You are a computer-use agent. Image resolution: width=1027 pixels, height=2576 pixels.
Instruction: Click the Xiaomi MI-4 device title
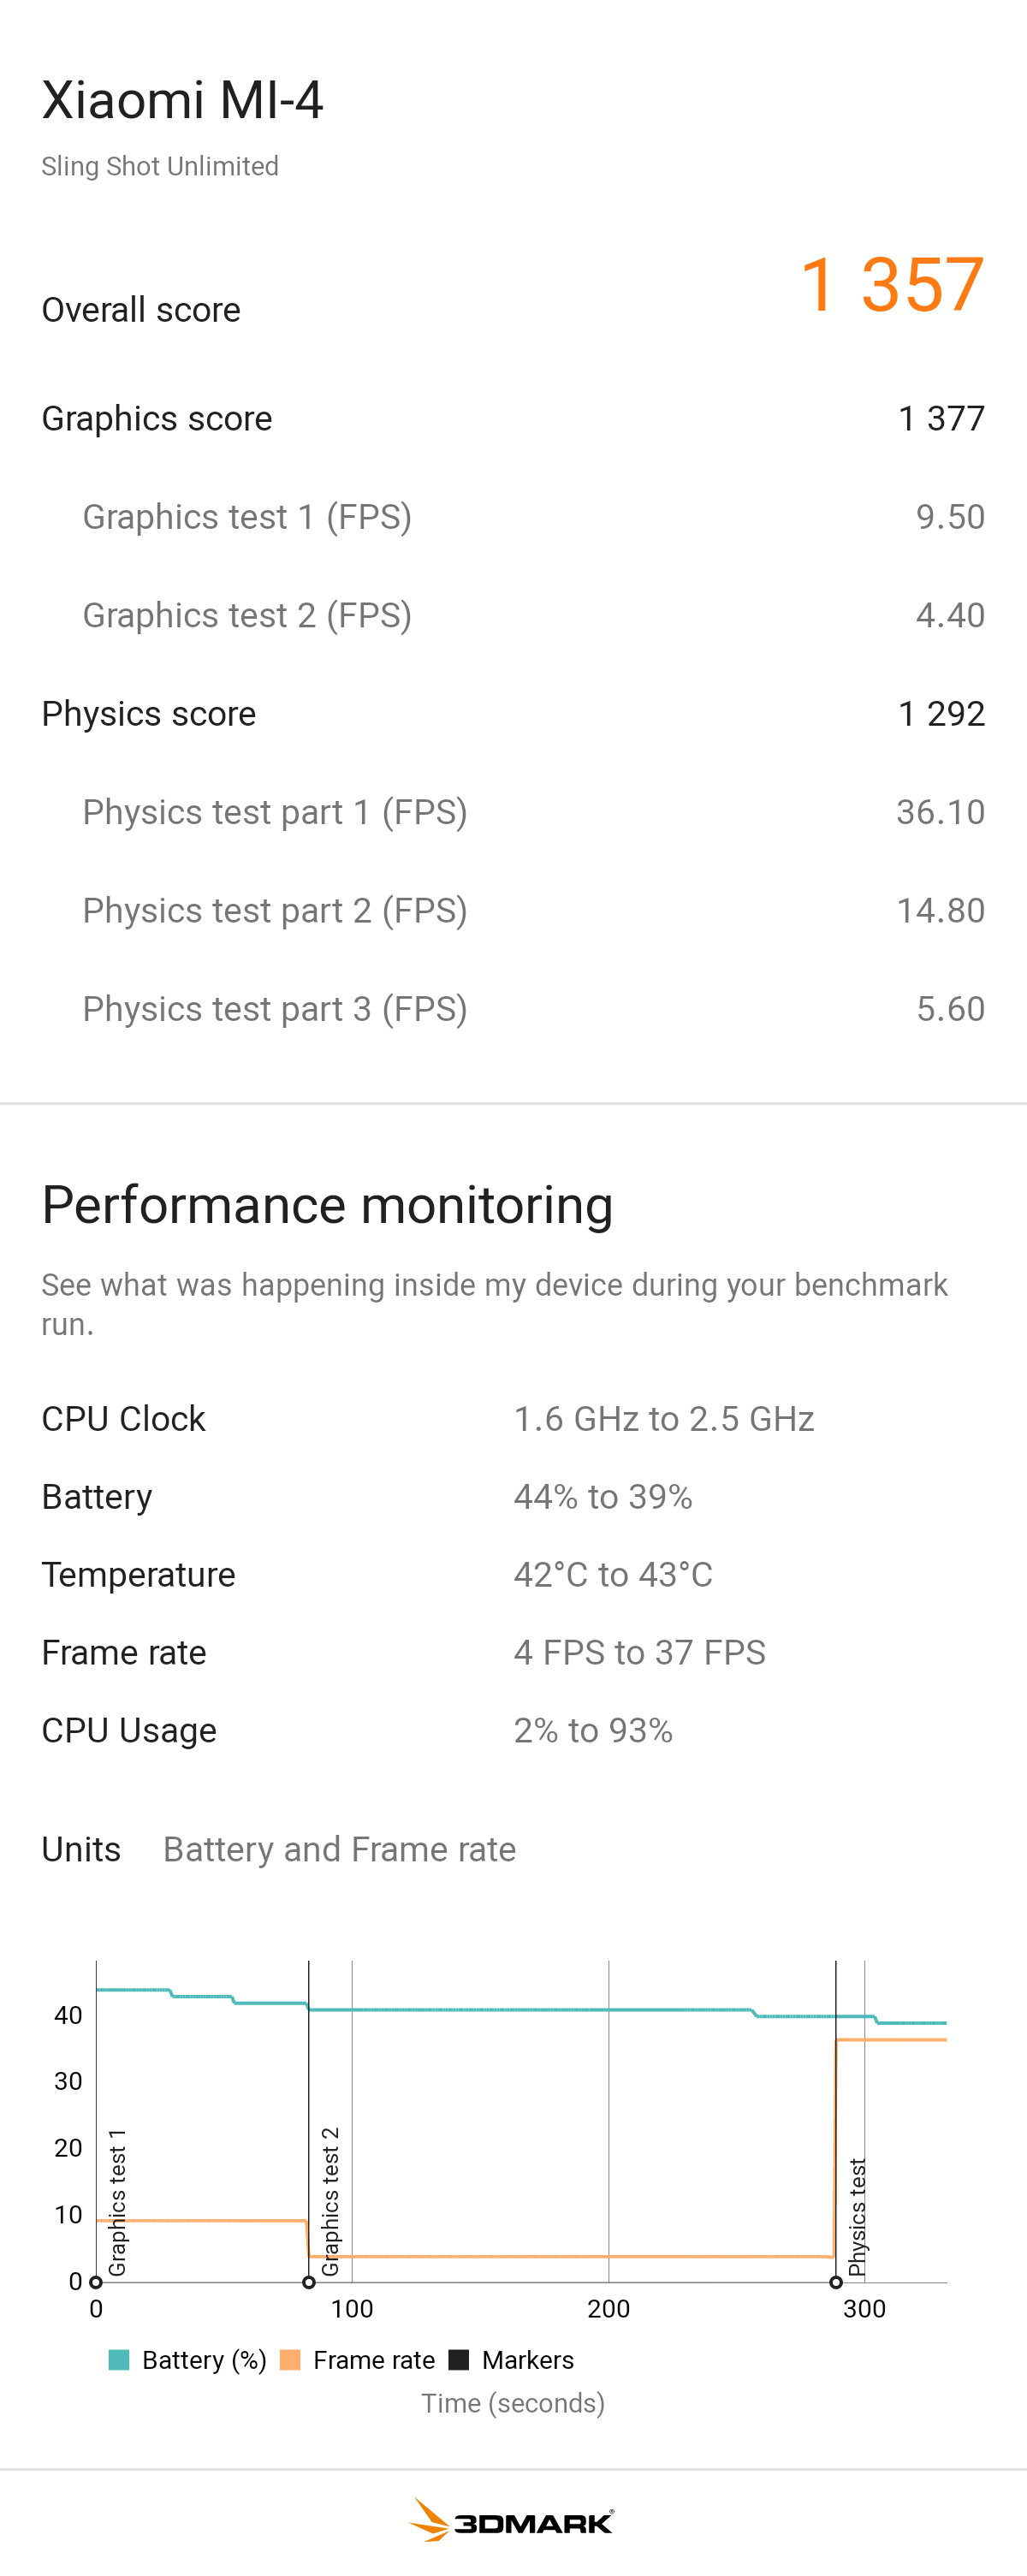tap(183, 100)
